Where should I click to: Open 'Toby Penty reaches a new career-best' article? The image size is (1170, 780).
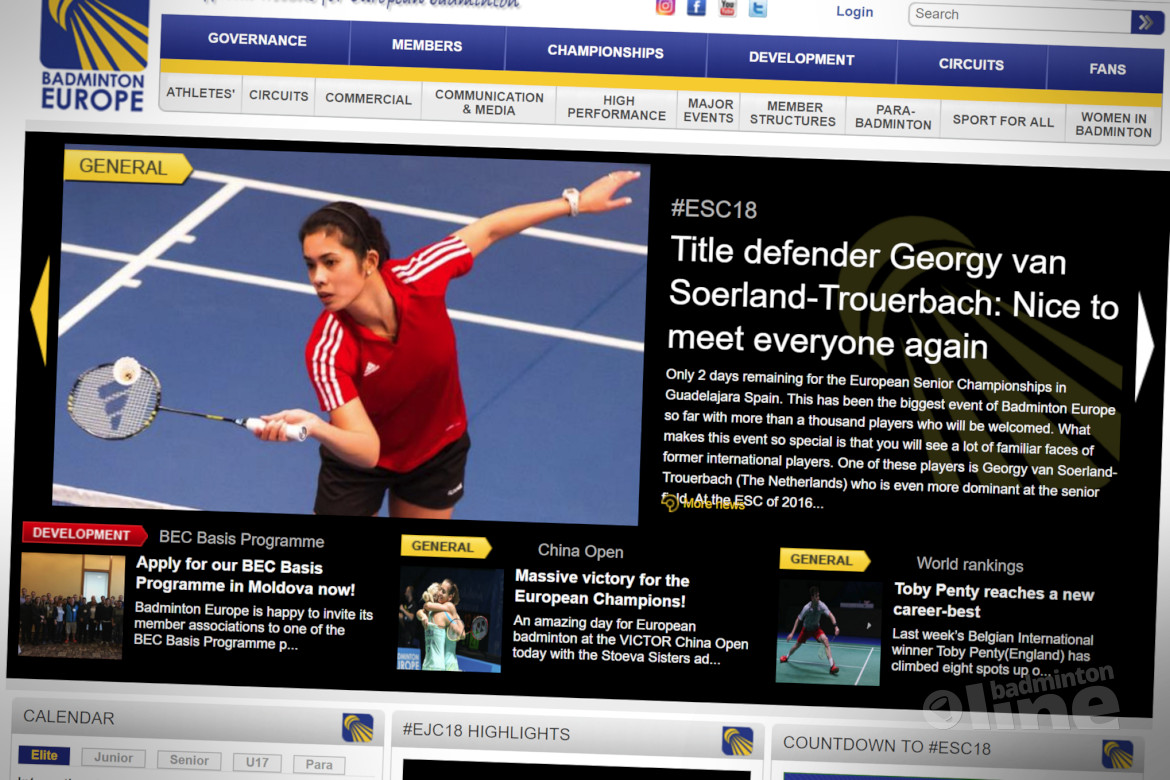(993, 601)
